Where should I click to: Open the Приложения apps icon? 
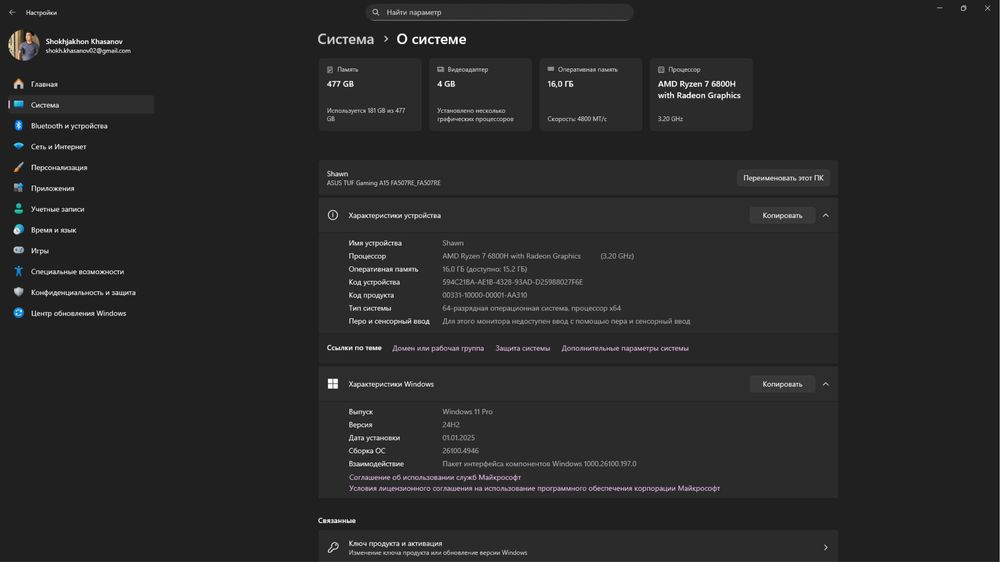point(18,188)
